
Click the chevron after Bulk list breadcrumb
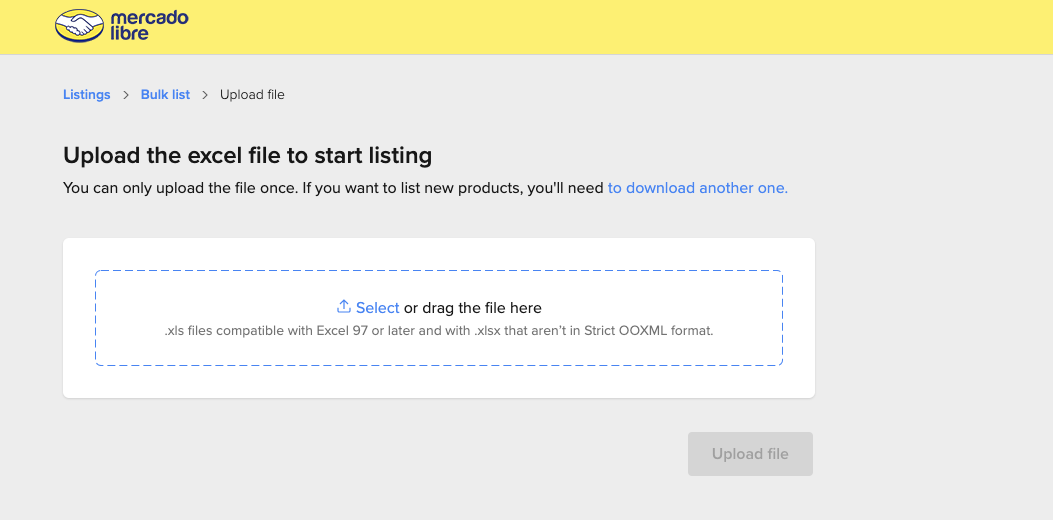[205, 95]
